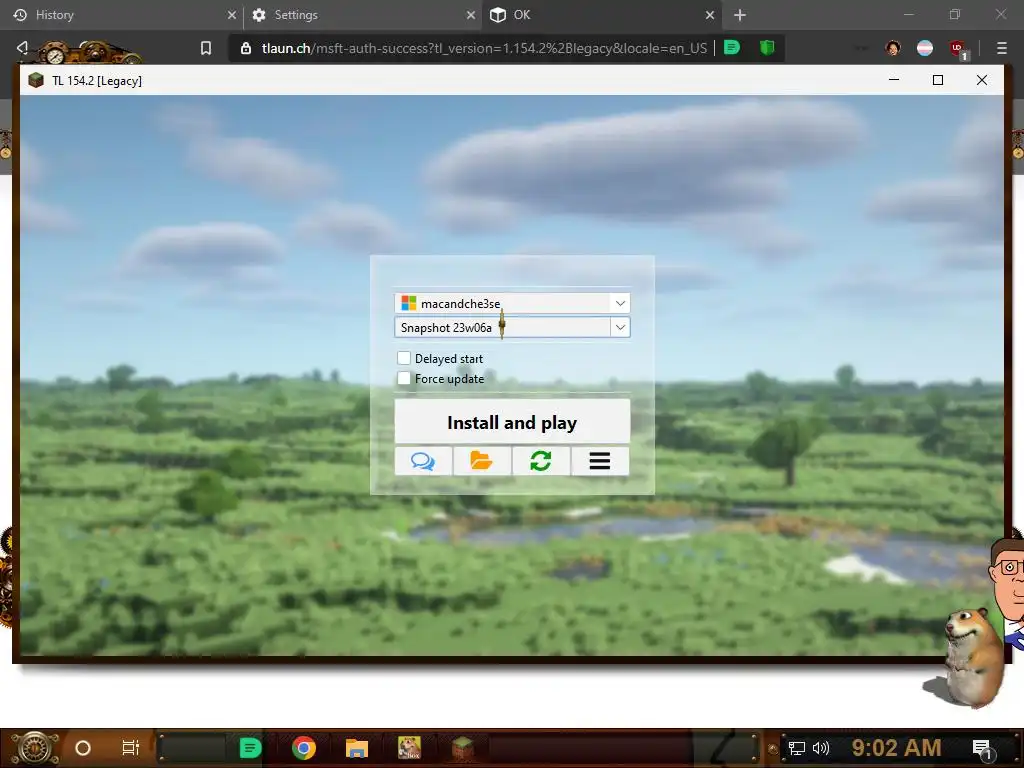Click the tlaun.ch URL in address bar
The image size is (1024, 768).
[x=484, y=48]
